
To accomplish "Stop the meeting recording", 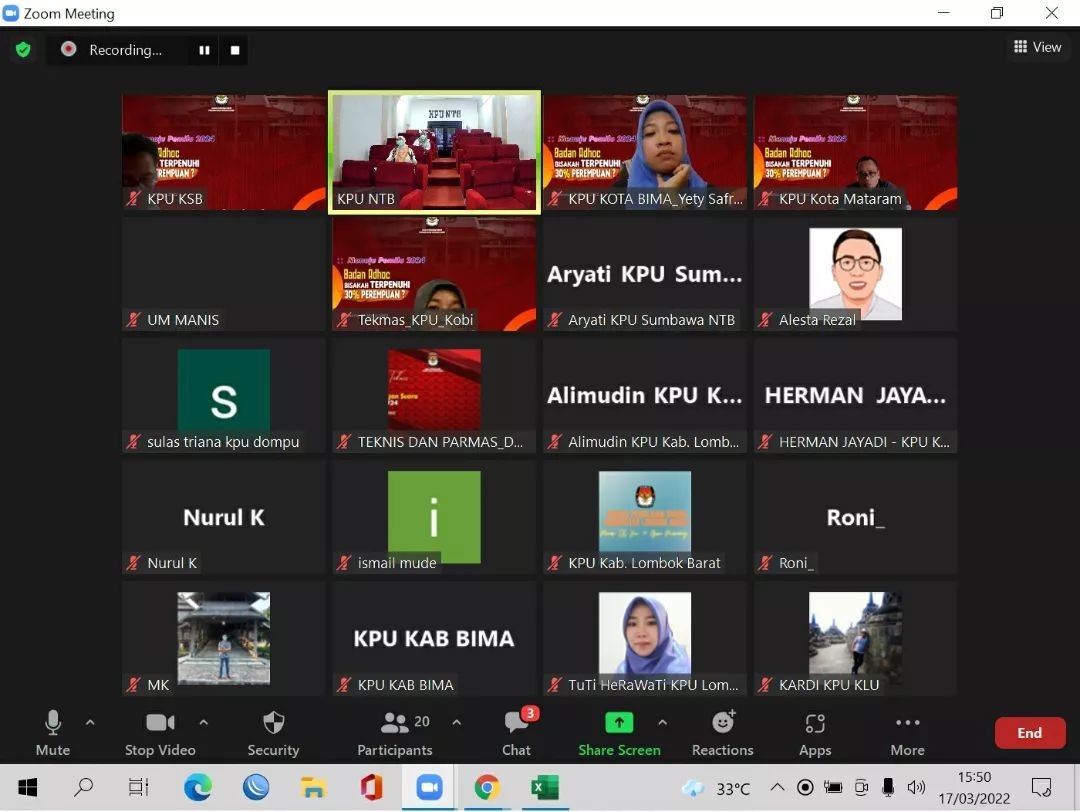I will point(235,50).
